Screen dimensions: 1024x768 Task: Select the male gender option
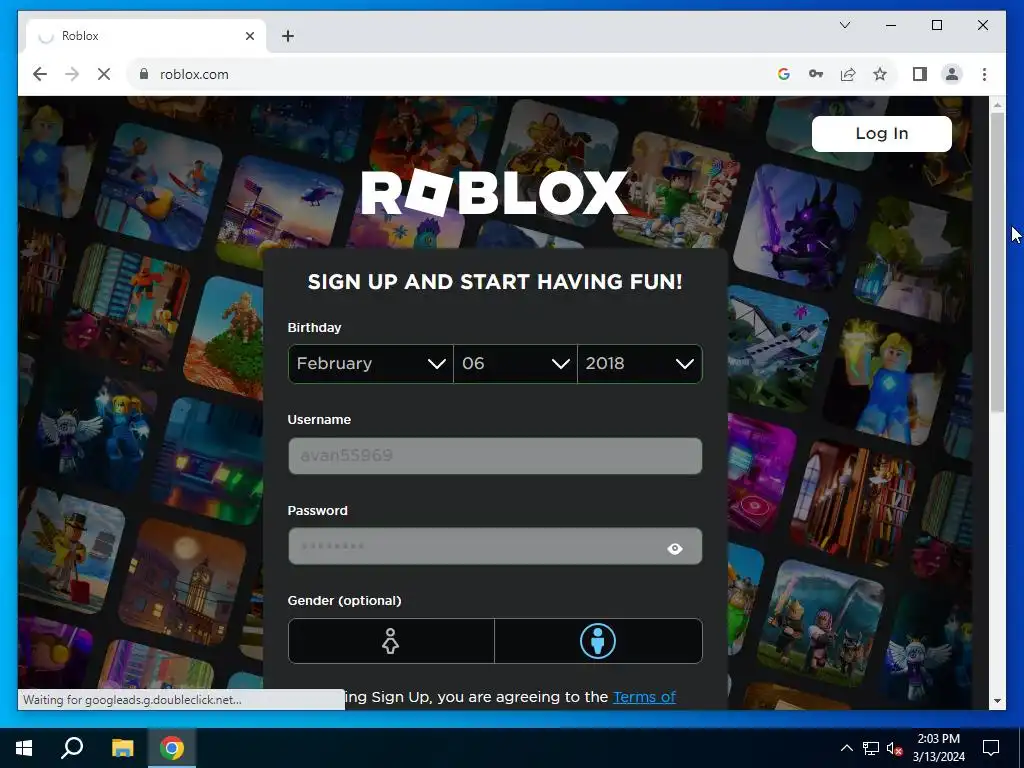pos(598,641)
